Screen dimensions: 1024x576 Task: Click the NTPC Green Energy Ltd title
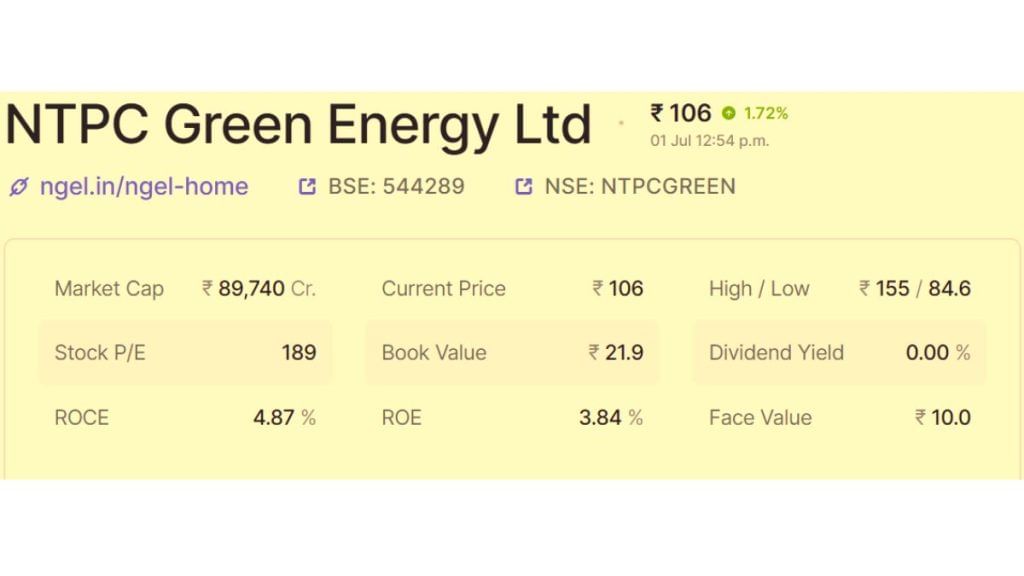pos(298,125)
